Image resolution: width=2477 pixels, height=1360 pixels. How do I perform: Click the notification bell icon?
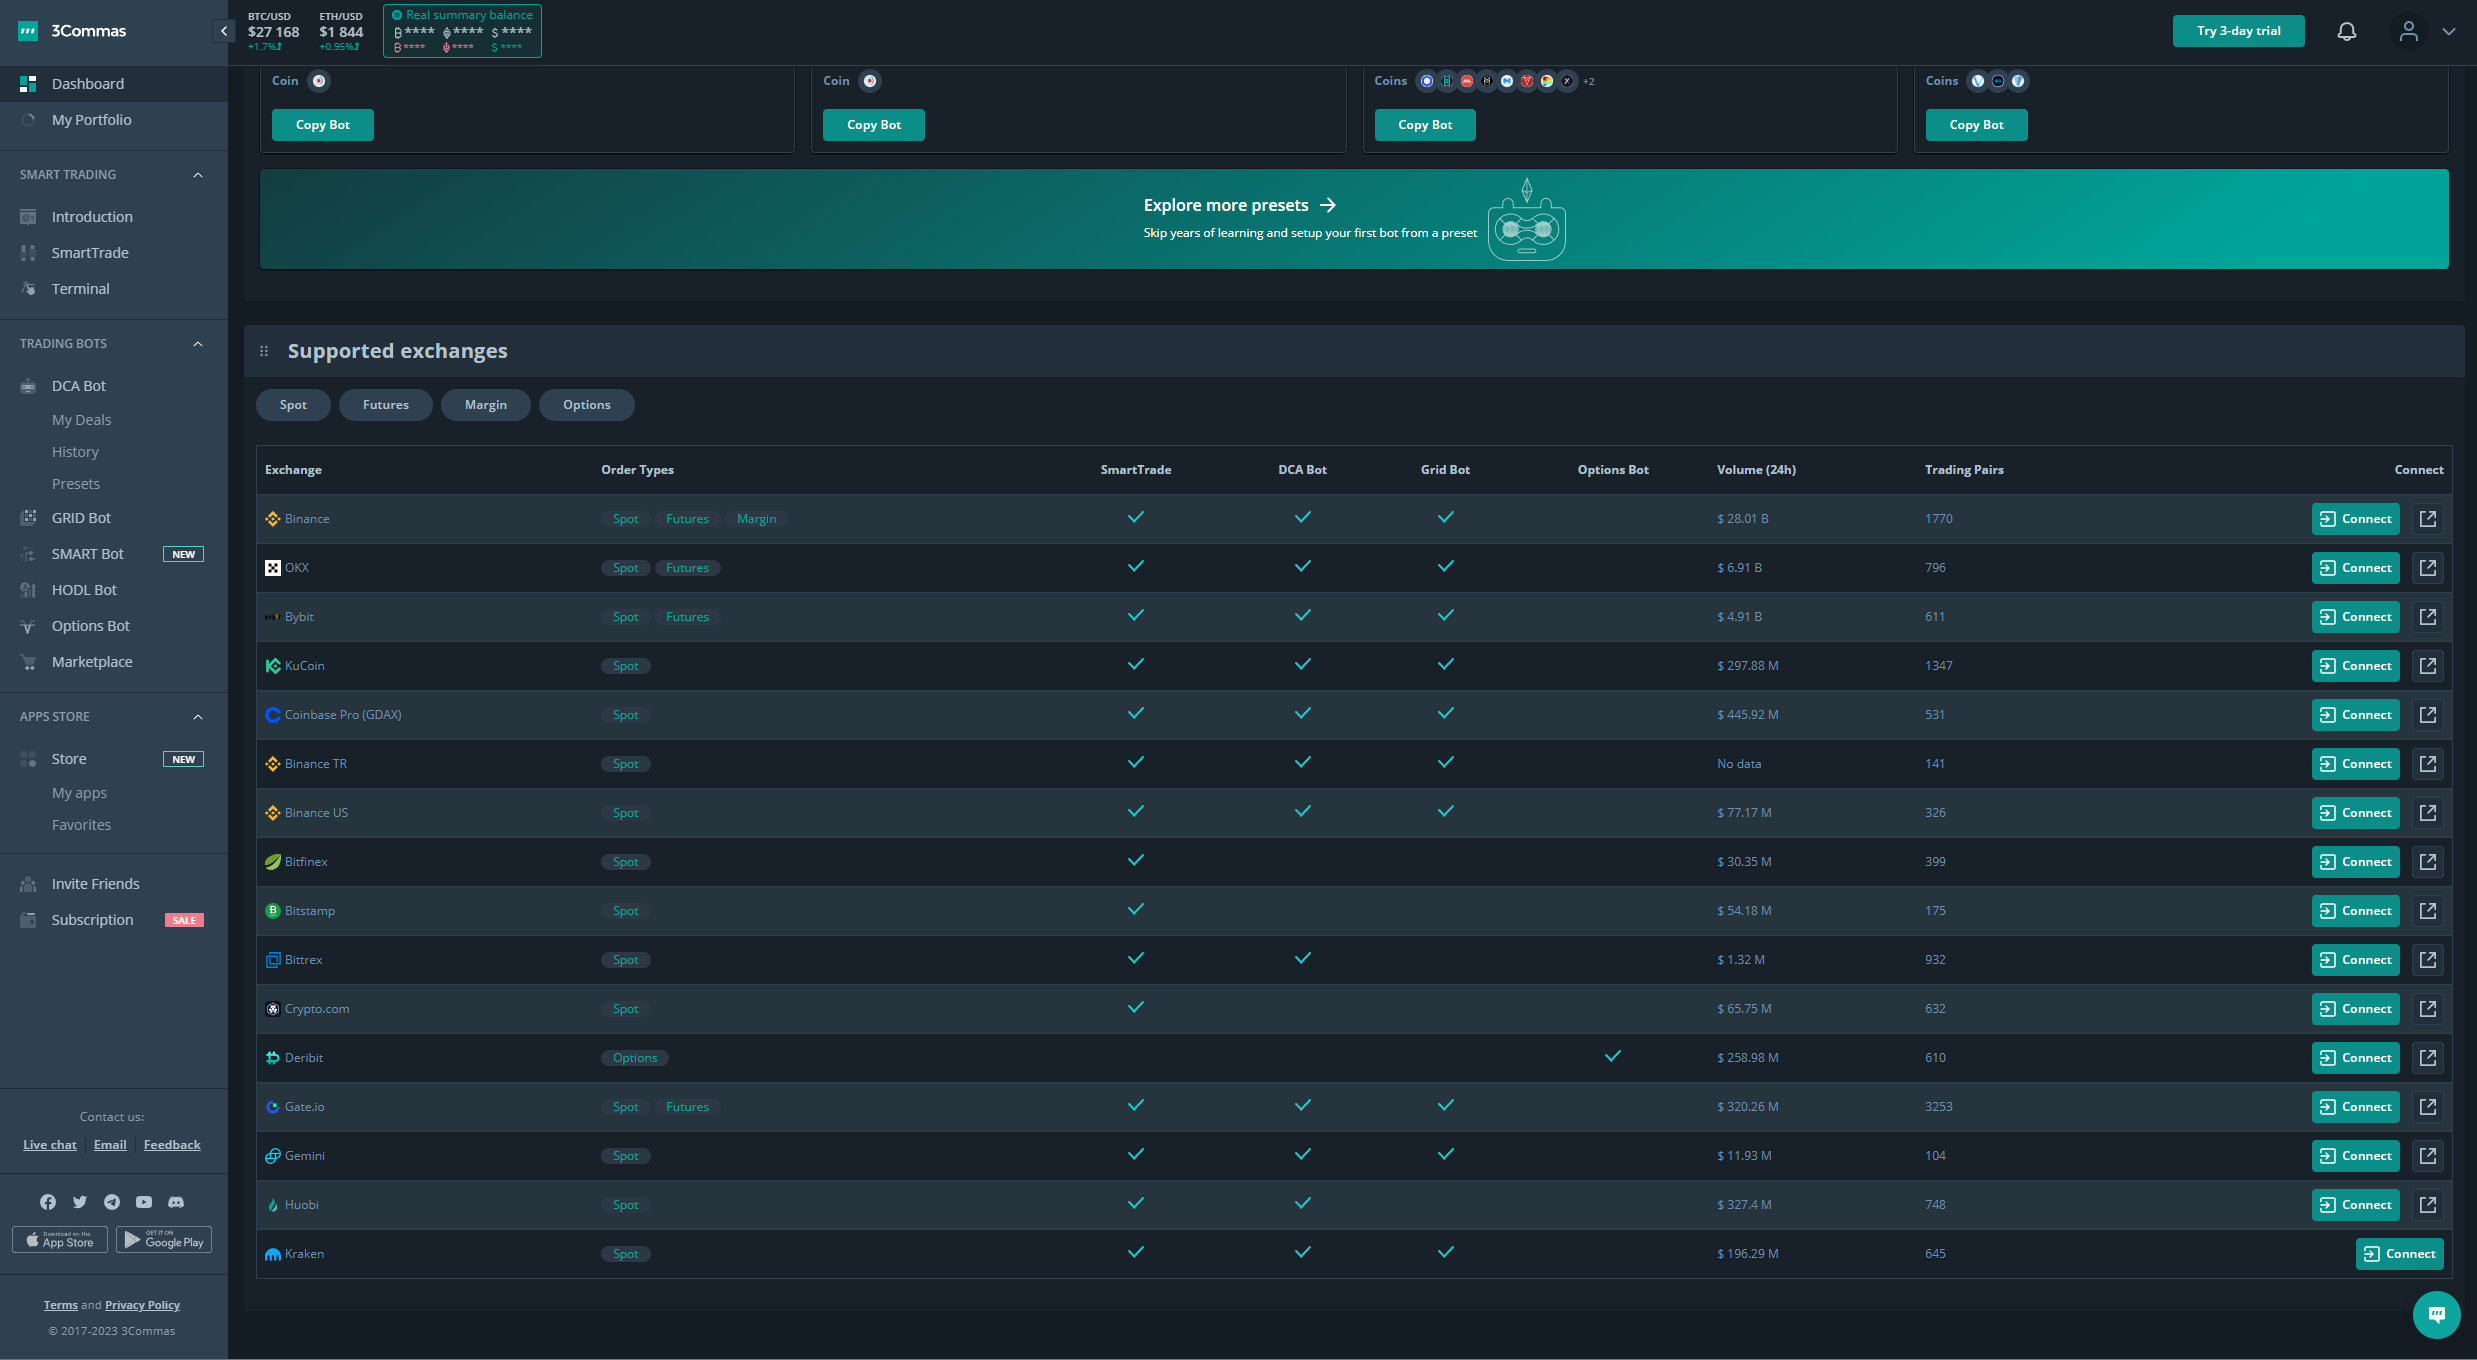tap(2346, 31)
